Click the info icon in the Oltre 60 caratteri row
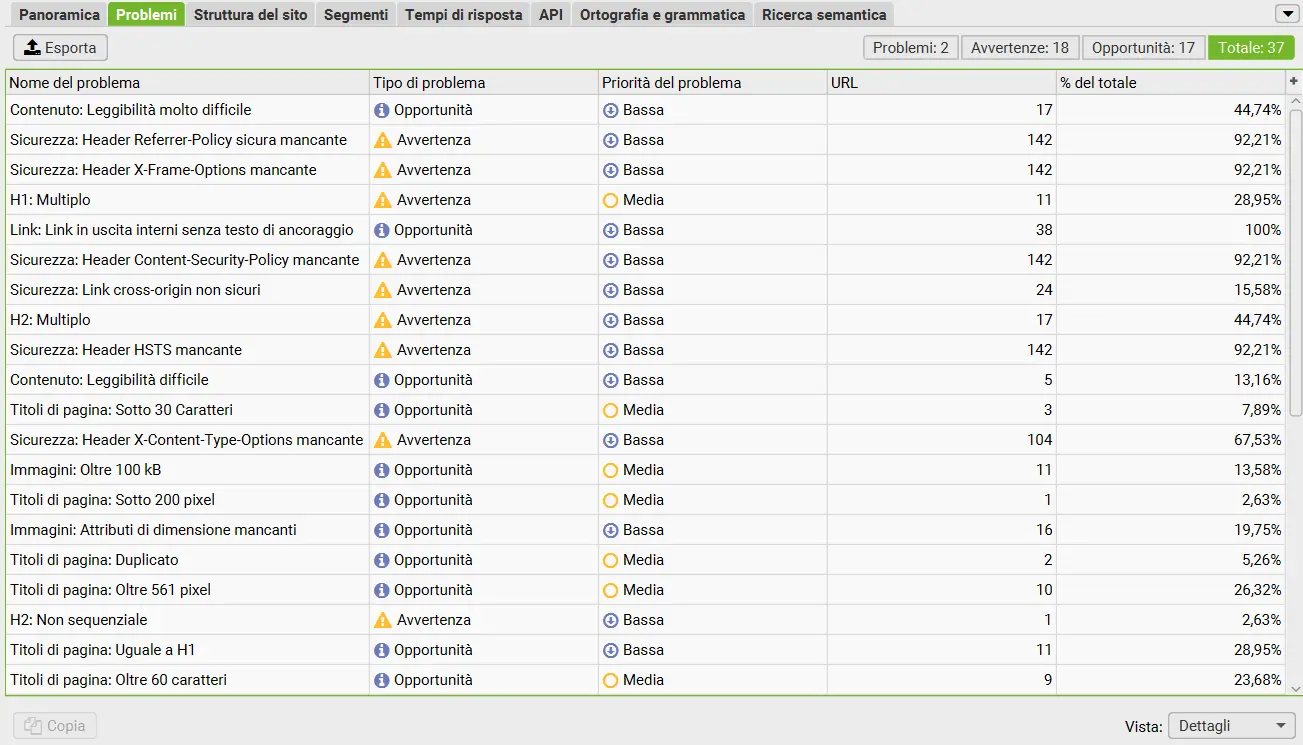 click(382, 680)
